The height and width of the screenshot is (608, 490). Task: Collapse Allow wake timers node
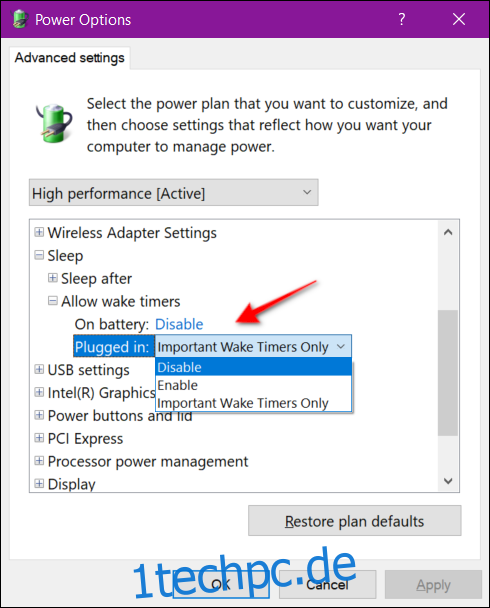click(x=52, y=301)
